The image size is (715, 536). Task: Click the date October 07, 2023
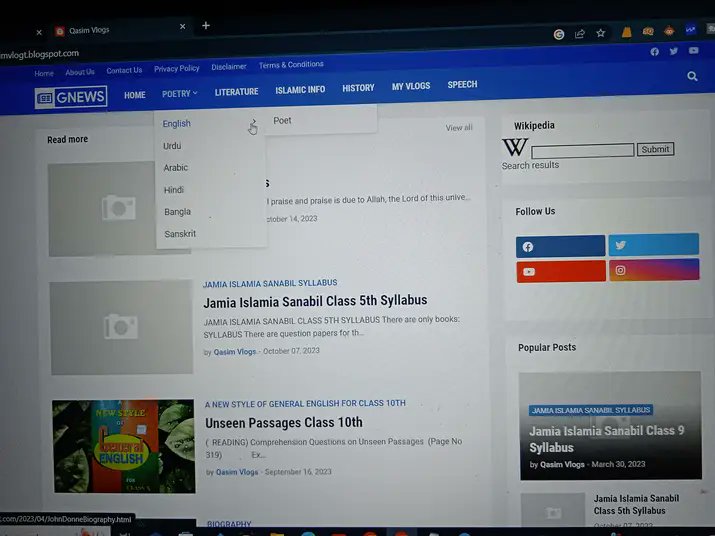coord(291,351)
